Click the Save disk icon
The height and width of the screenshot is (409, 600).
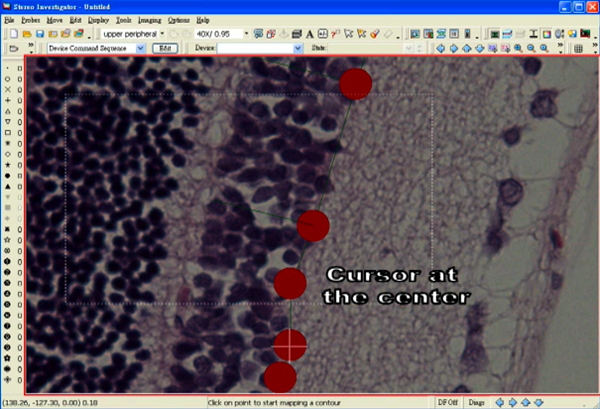pos(38,33)
